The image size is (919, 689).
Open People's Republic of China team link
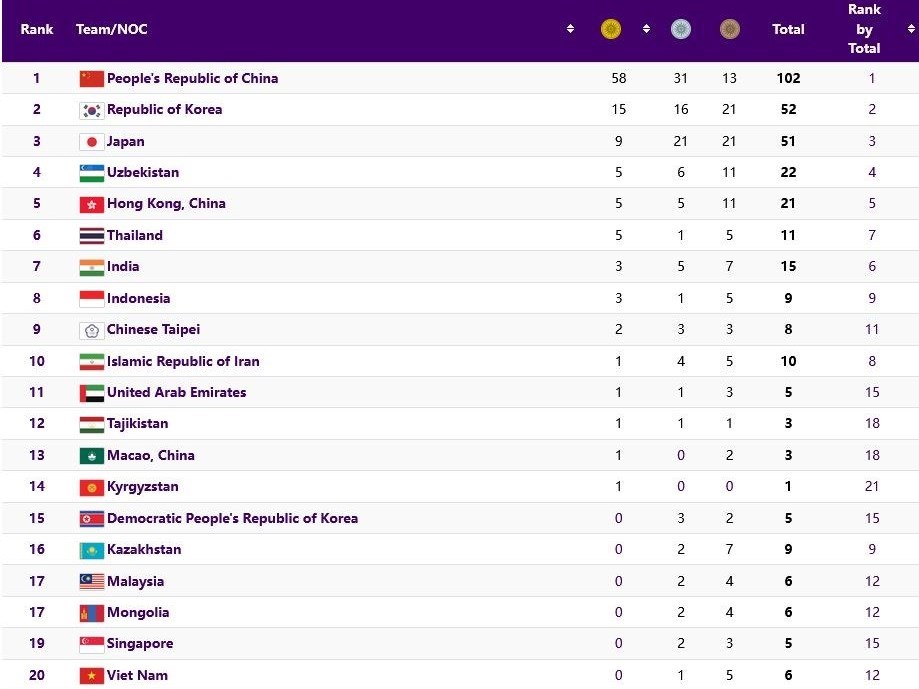point(192,78)
